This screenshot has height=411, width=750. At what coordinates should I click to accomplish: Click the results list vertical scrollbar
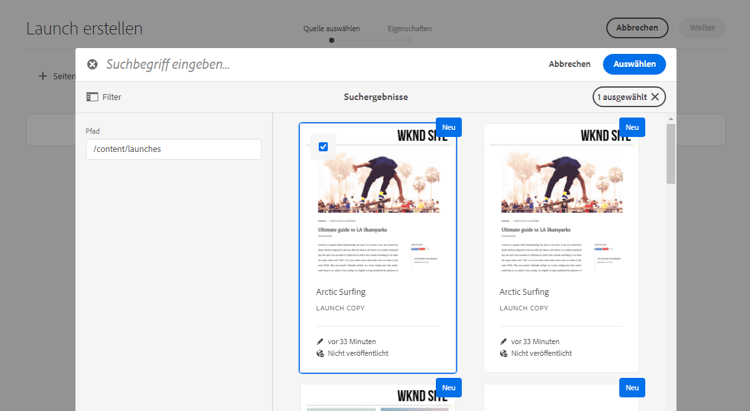[x=671, y=153]
